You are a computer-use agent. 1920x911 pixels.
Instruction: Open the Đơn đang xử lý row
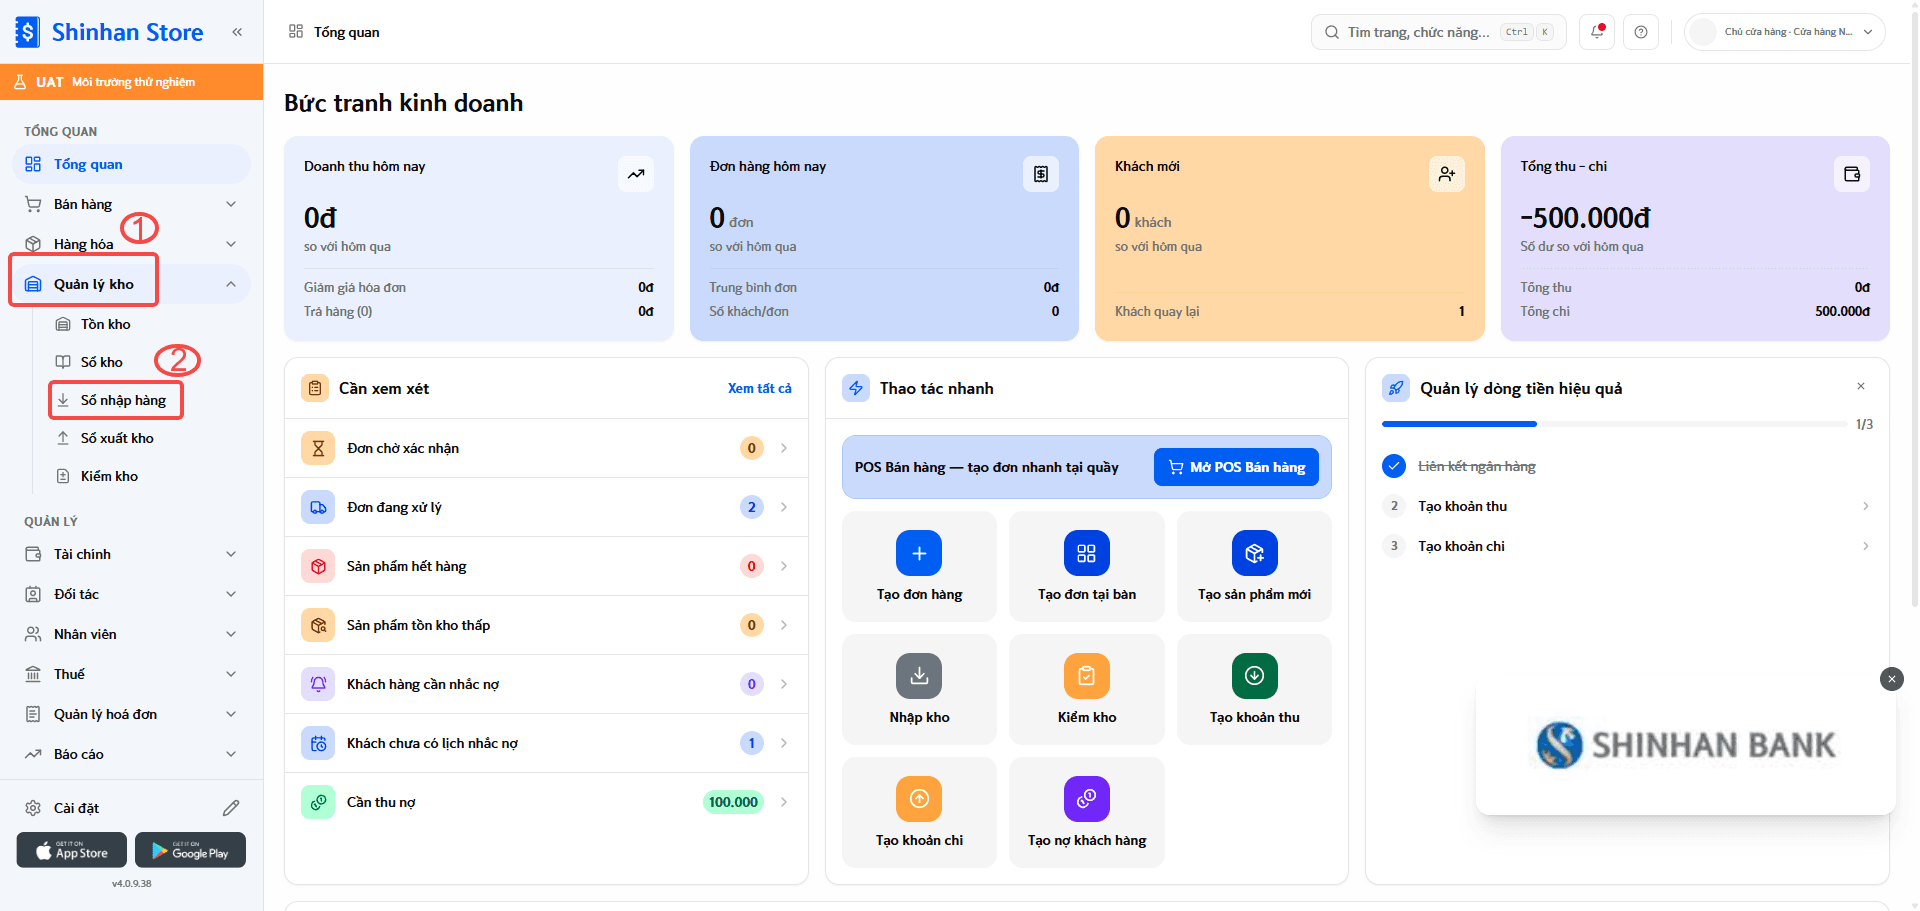click(x=546, y=507)
